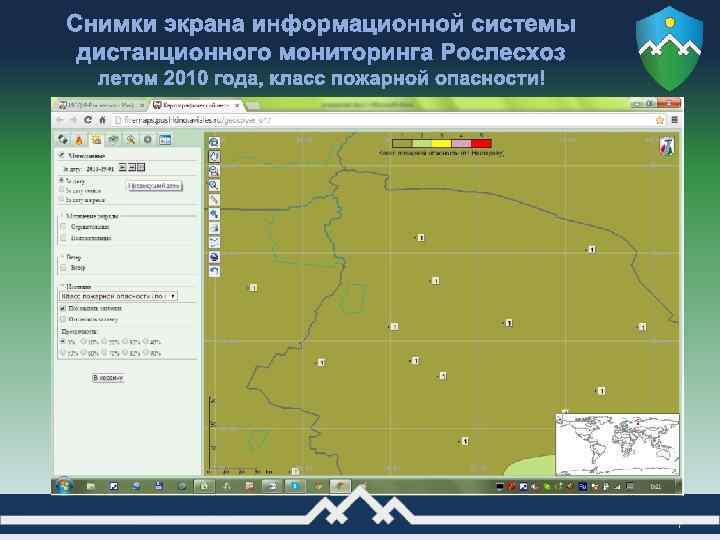Toggle the unchecked checkbox under the show-values option
The image size is (720, 540).
click(x=63, y=319)
